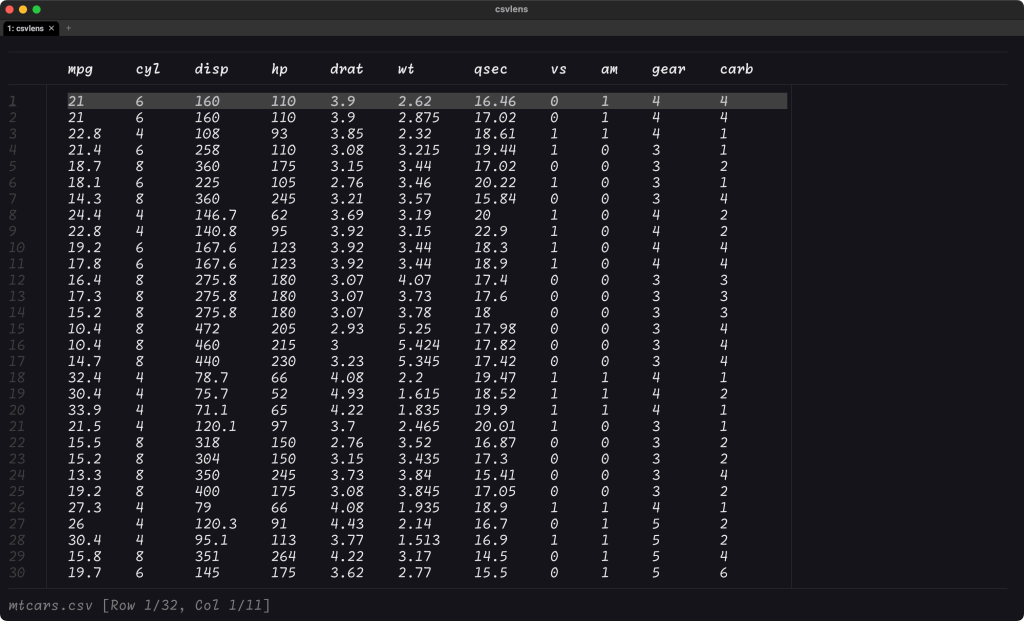Click row number 15 in the gutter
Screen dimensions: 1024x621
coord(14,329)
